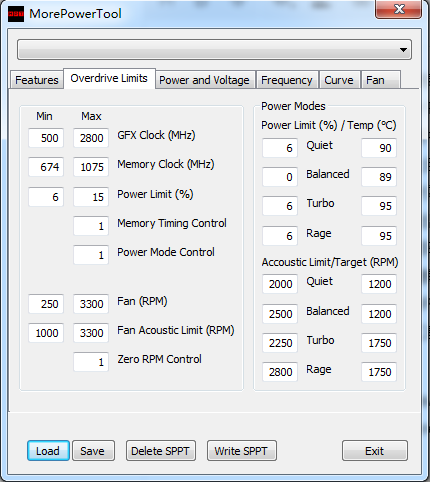Click Delete SPPT button

pos(161,451)
